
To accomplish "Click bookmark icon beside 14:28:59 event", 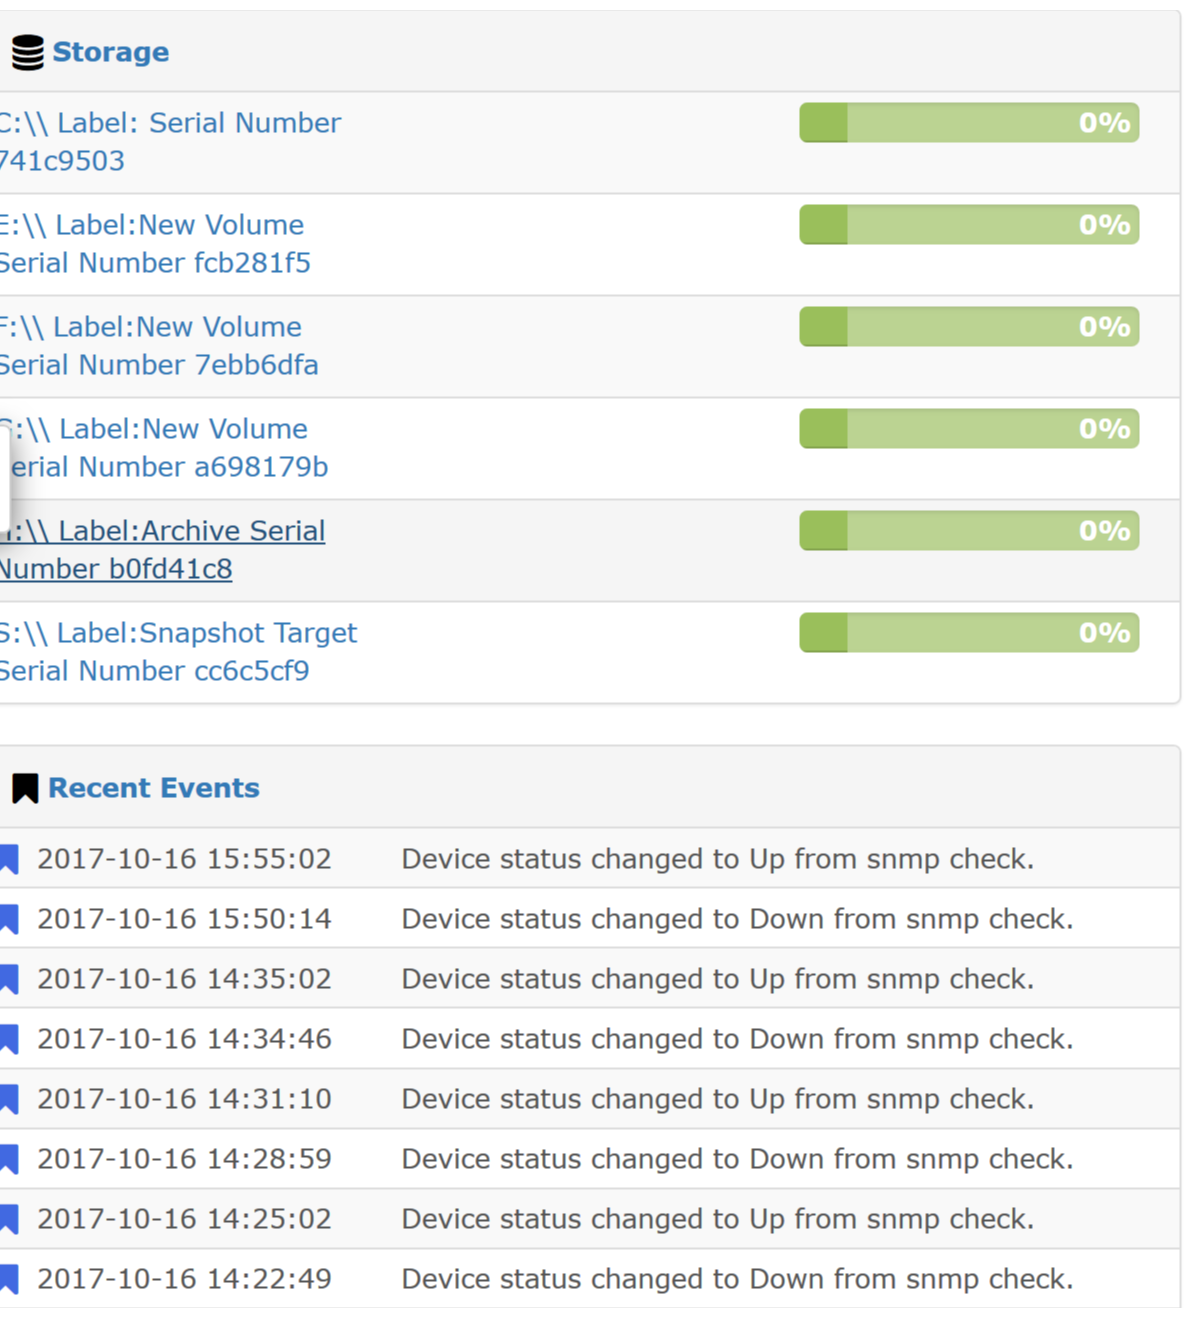I will click(9, 1159).
